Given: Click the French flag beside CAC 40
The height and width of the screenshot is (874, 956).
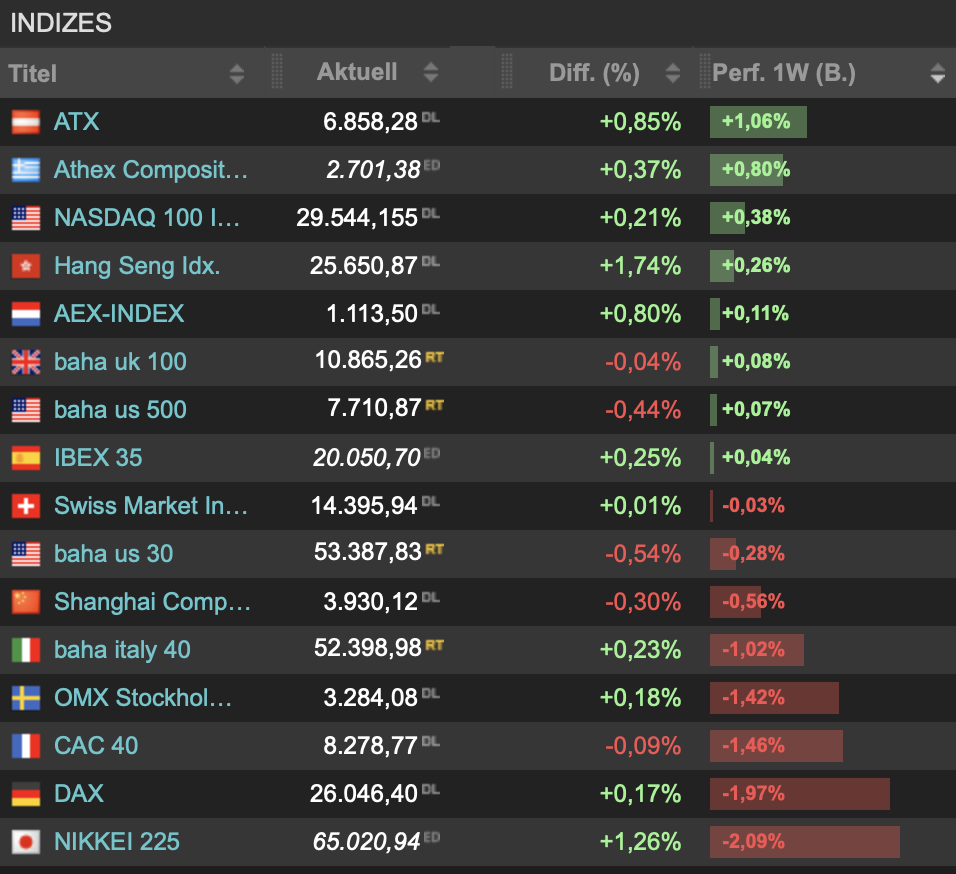Looking at the screenshot, I should point(26,746).
